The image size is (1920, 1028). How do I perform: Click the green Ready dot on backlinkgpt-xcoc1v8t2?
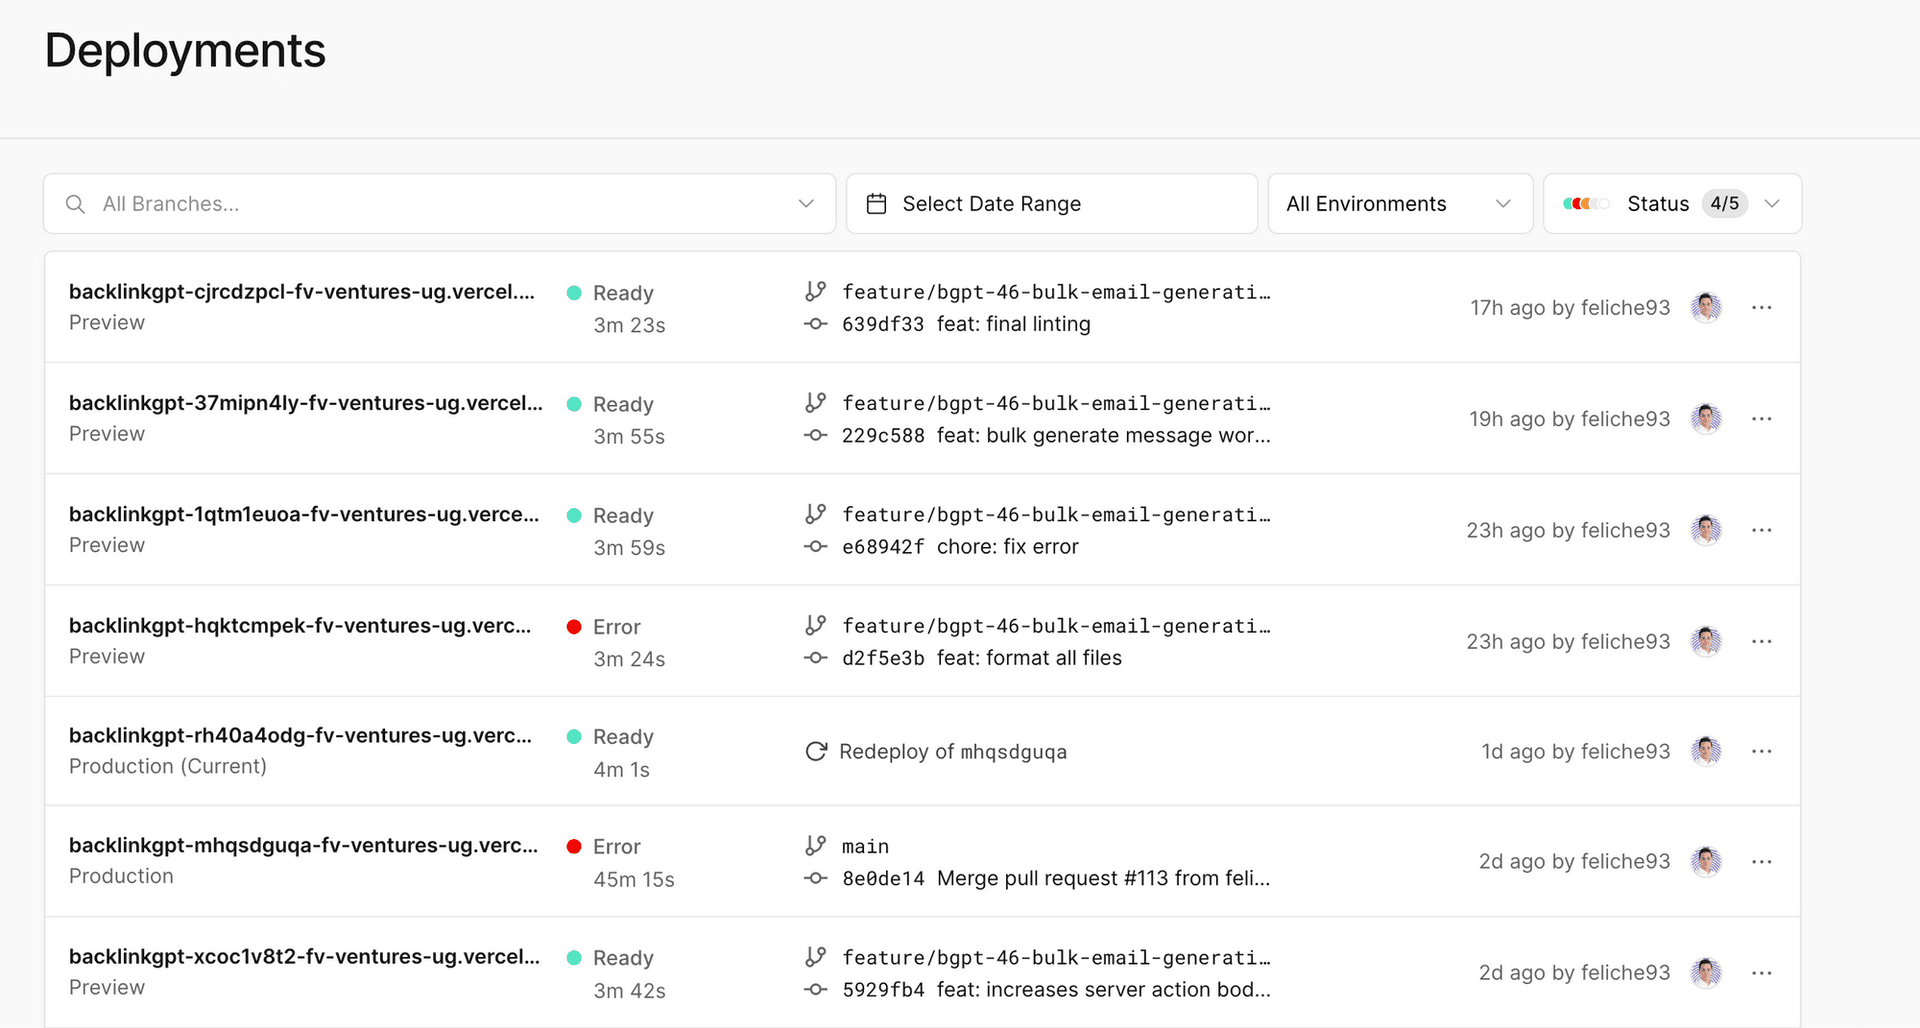[574, 957]
